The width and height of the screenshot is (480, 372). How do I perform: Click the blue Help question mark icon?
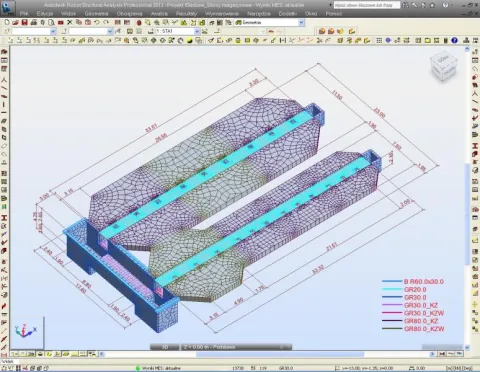tap(454, 40)
